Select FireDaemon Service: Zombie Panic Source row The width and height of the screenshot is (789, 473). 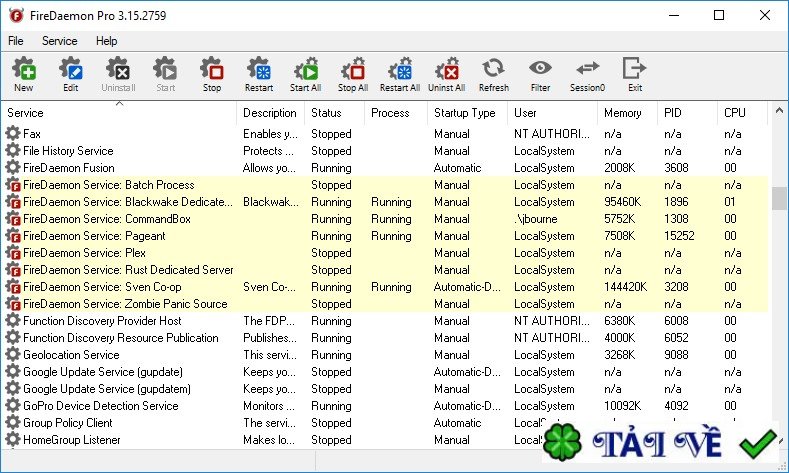click(385, 303)
